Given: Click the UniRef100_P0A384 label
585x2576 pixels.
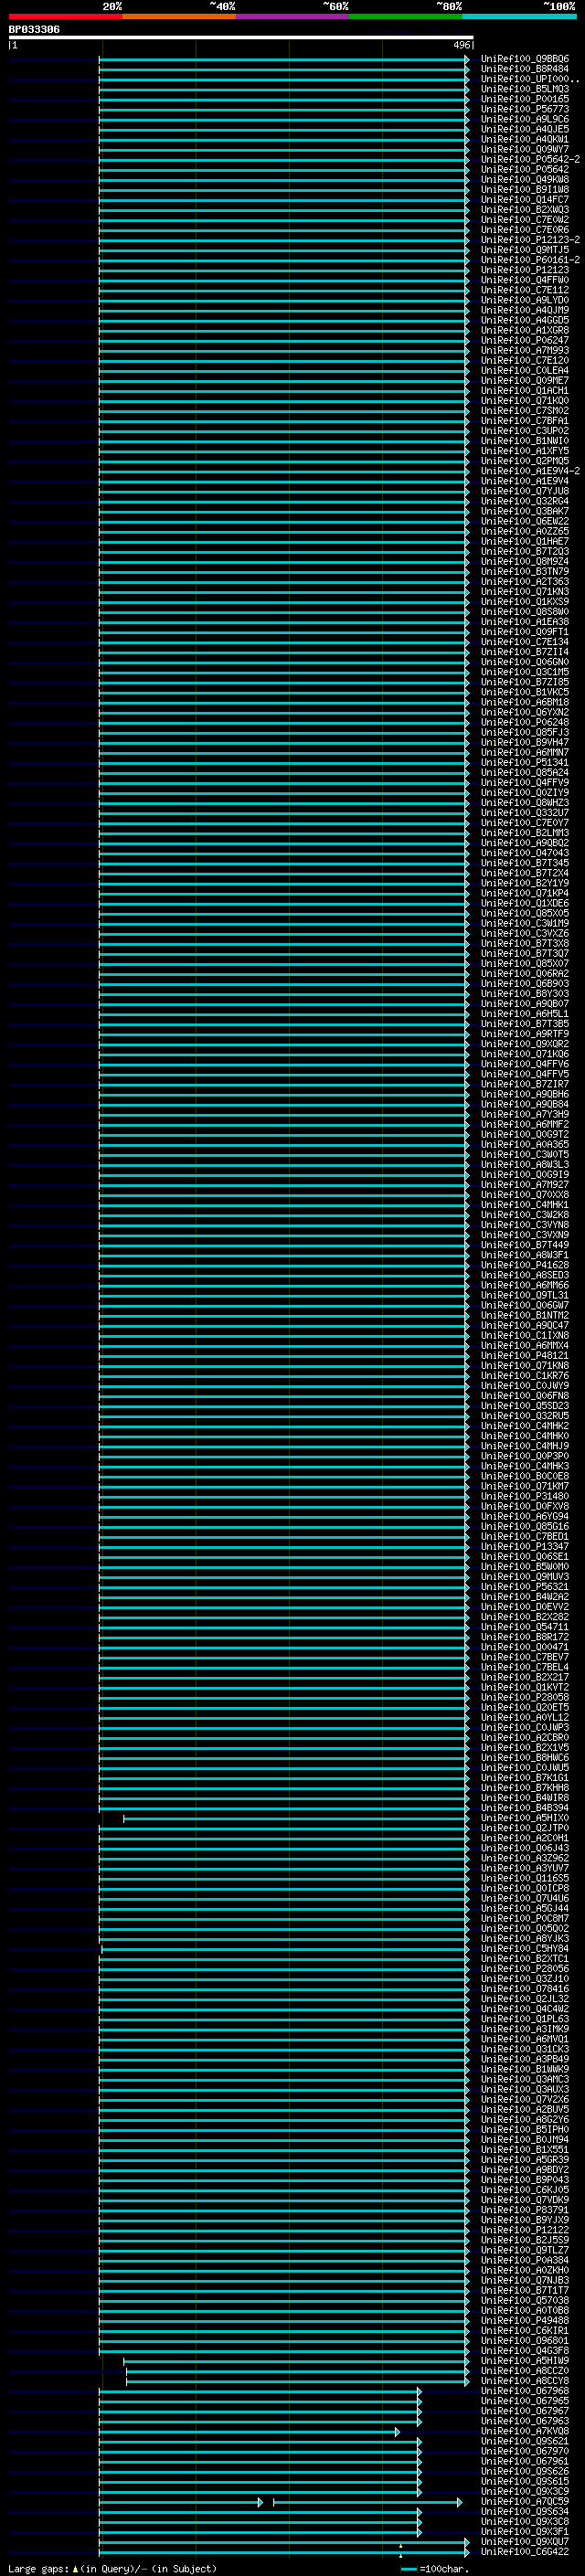Looking at the screenshot, I should [524, 2260].
